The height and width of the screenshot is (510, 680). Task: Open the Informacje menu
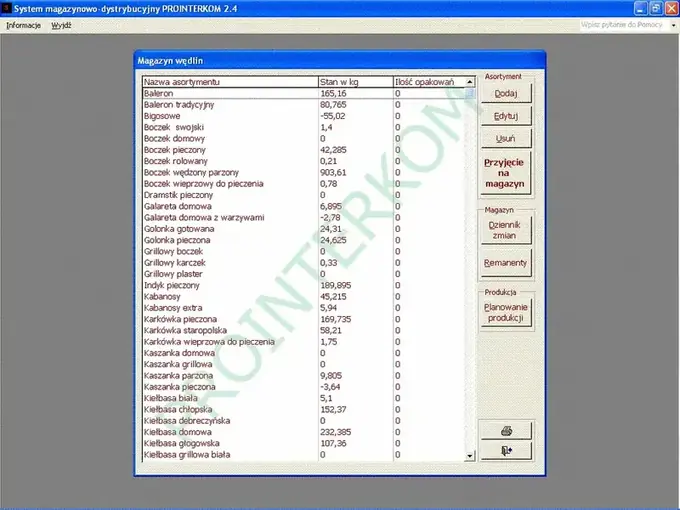point(23,25)
